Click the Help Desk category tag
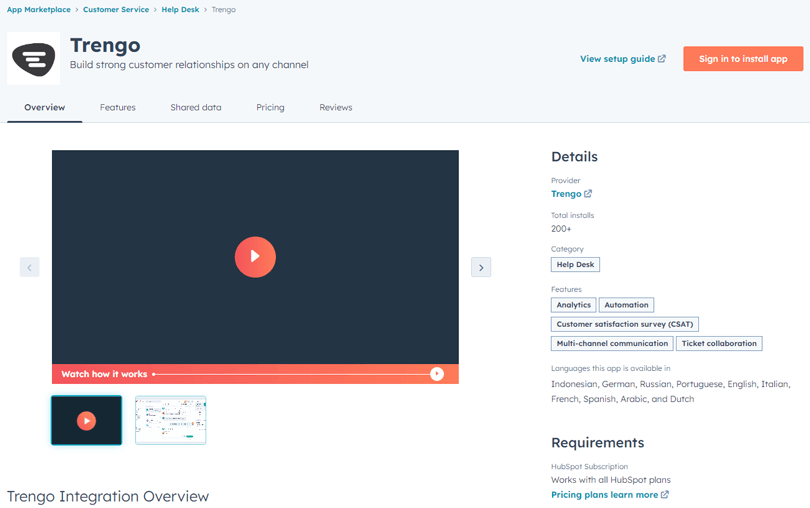The width and height of the screenshot is (810, 508). pyautogui.click(x=575, y=265)
